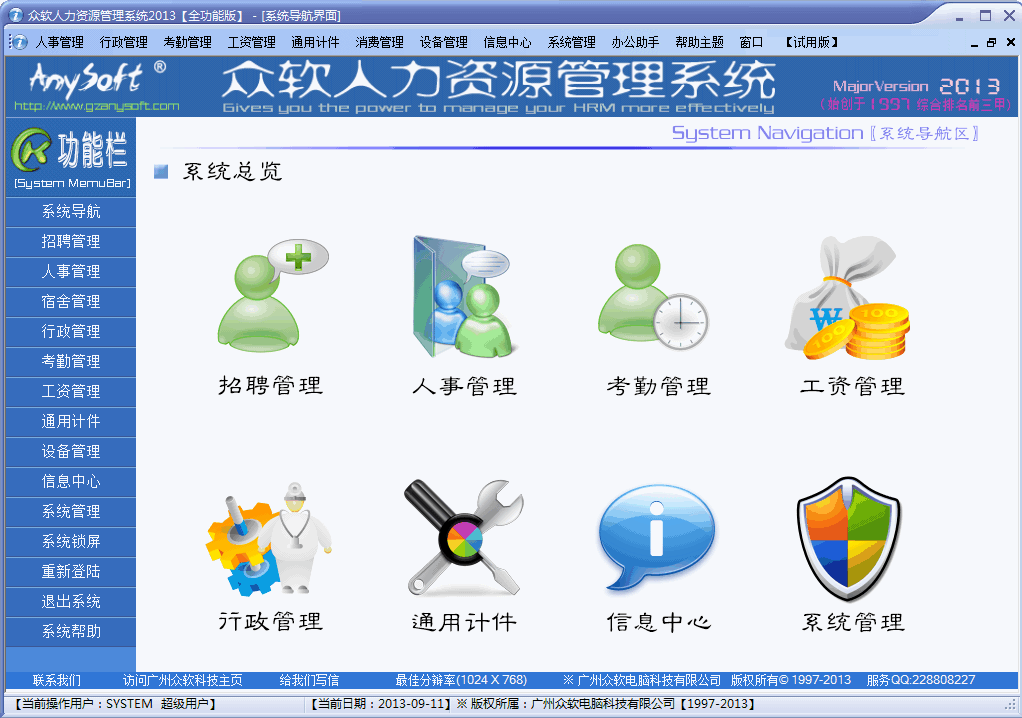The height and width of the screenshot is (718, 1022).
Task: Open 系统帮助 in the sidebar
Action: pos(70,631)
